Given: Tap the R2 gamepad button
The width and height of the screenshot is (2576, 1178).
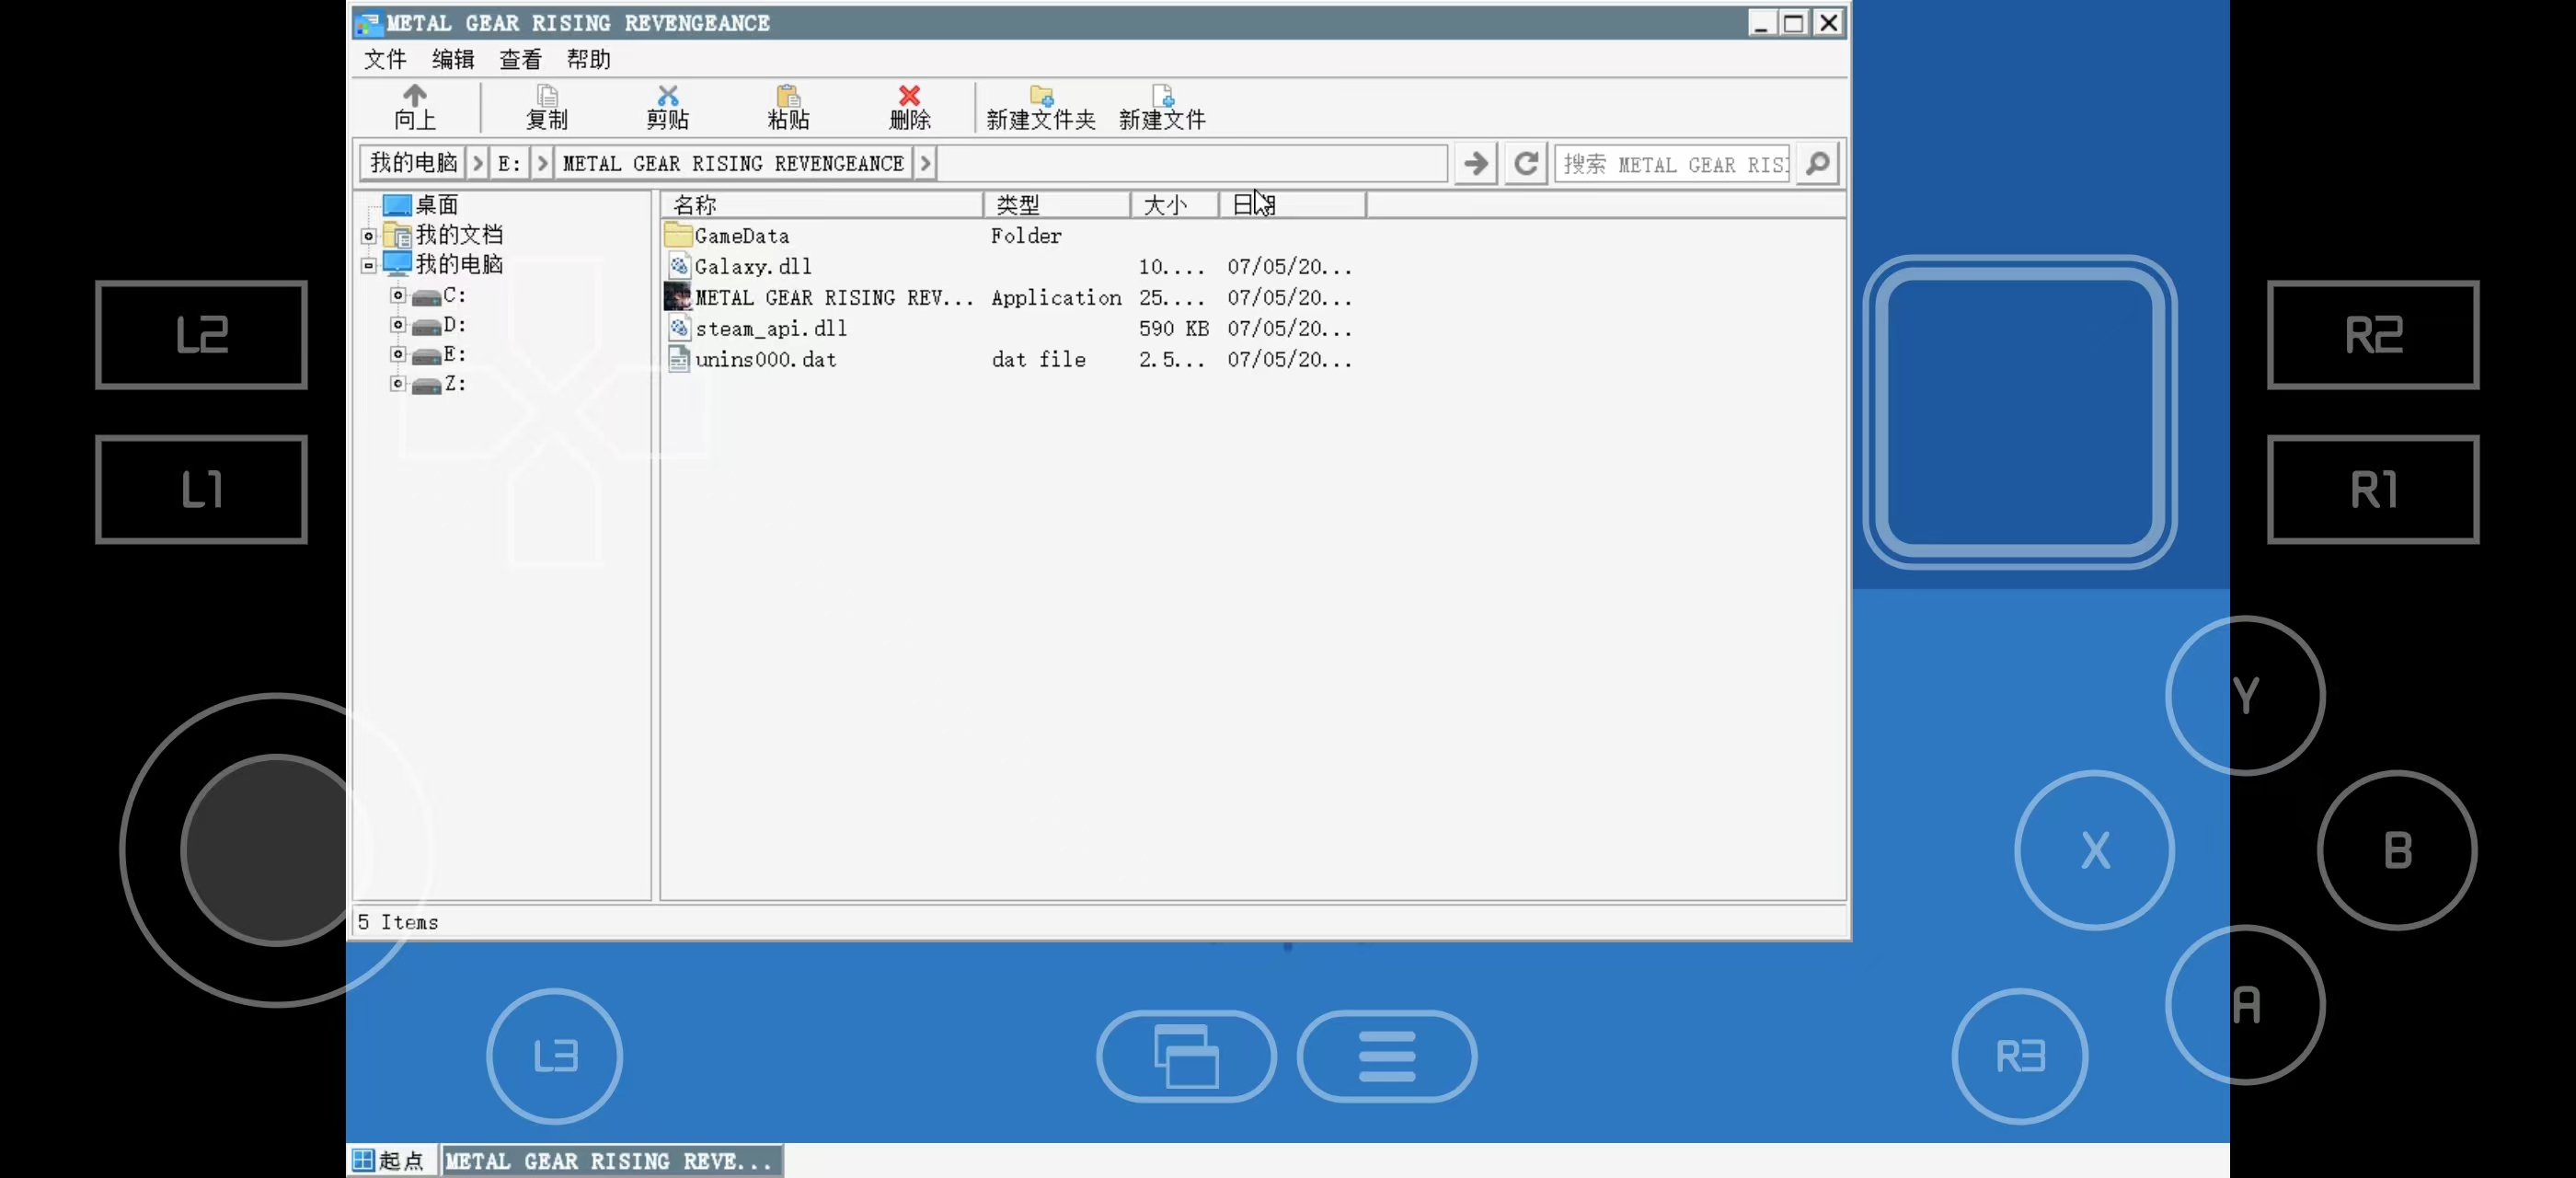Looking at the screenshot, I should tap(2373, 334).
